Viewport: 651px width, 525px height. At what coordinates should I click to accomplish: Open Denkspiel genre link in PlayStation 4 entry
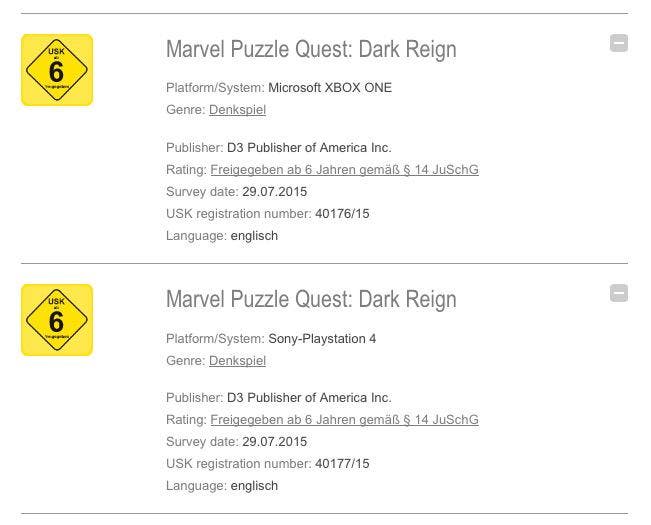click(237, 361)
